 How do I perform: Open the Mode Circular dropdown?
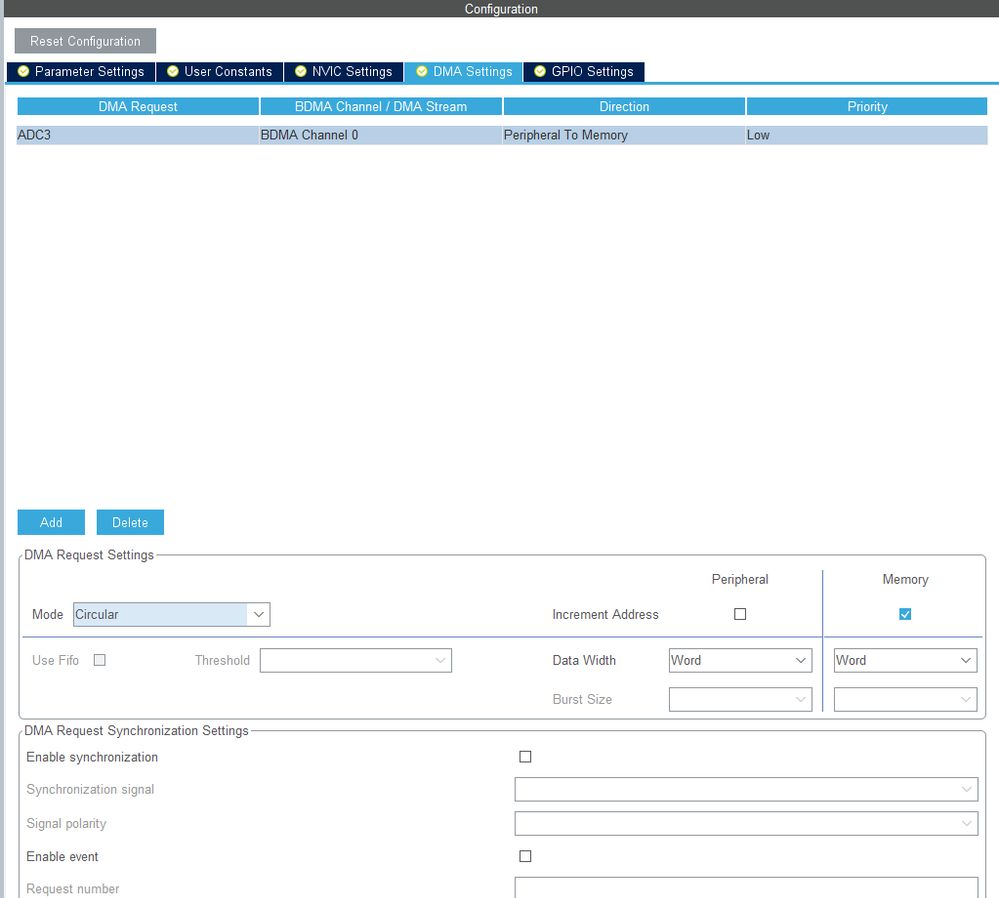click(171, 614)
